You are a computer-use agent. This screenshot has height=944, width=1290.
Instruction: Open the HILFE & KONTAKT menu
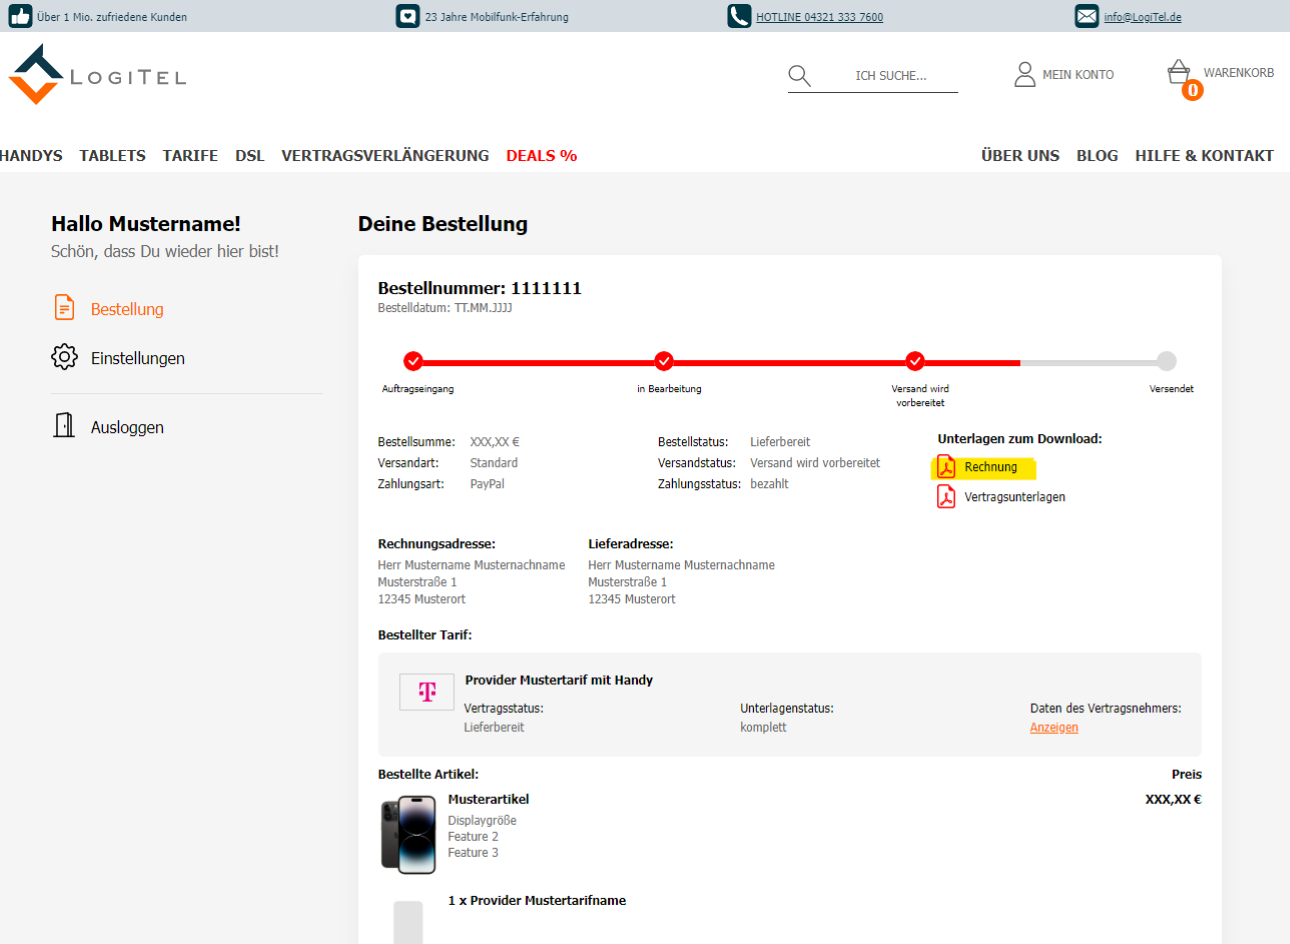coord(1204,155)
